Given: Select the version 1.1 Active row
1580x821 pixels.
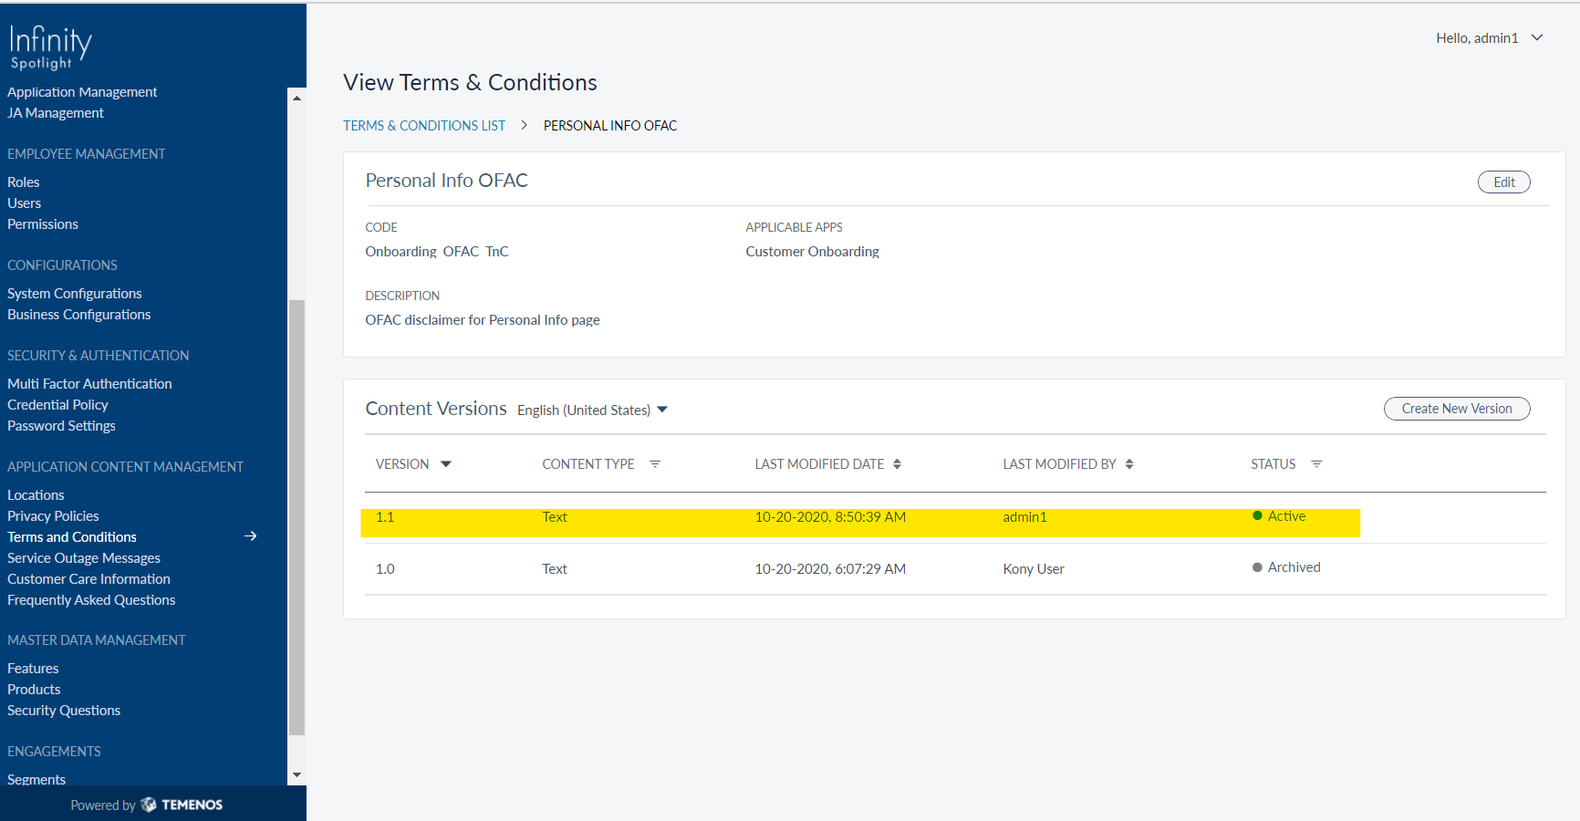Looking at the screenshot, I should pyautogui.click(x=860, y=518).
